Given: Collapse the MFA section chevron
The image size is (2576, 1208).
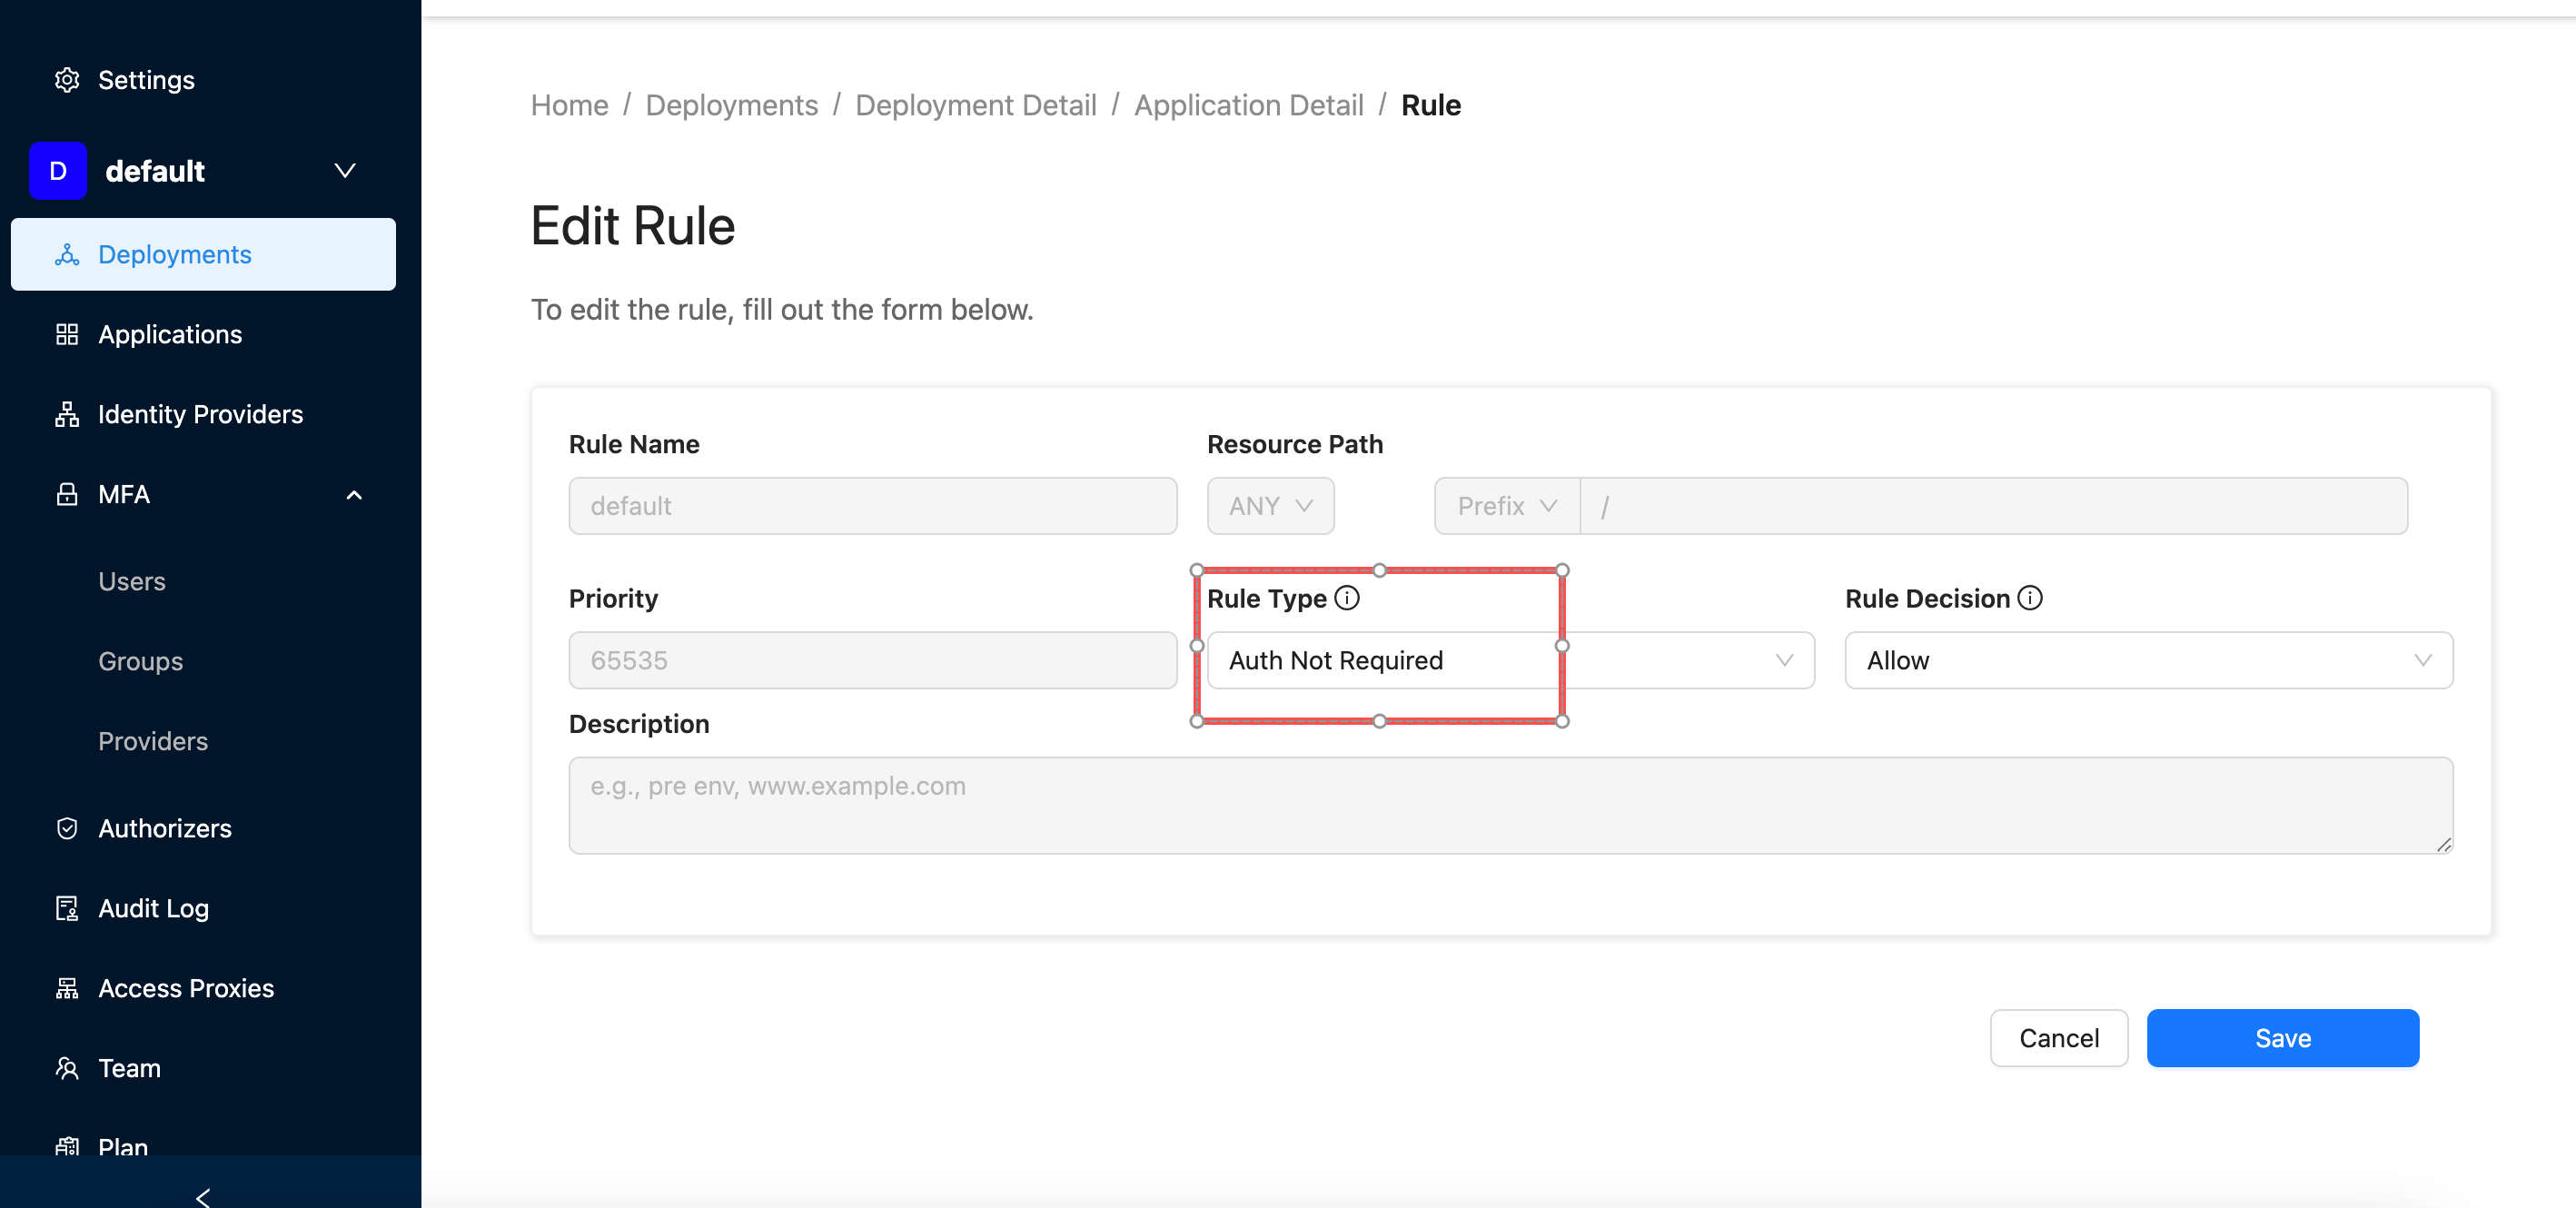Looking at the screenshot, I should pyautogui.click(x=354, y=495).
